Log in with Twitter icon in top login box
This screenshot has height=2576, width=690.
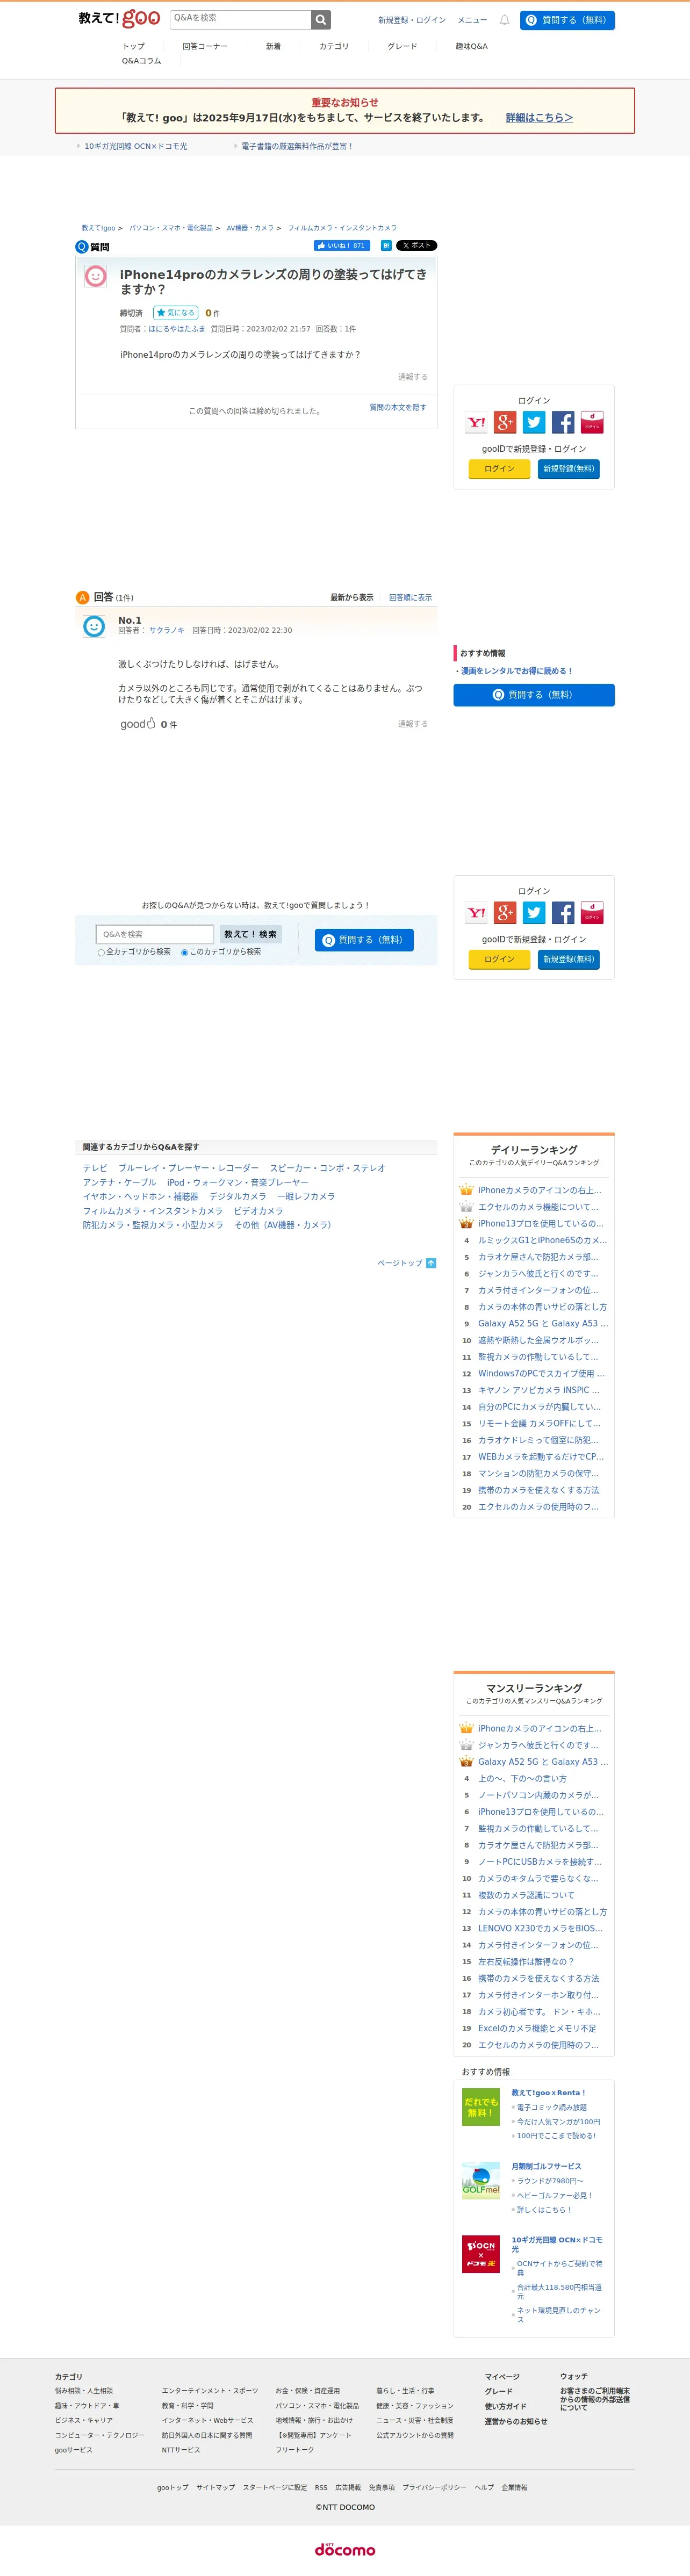click(x=534, y=422)
